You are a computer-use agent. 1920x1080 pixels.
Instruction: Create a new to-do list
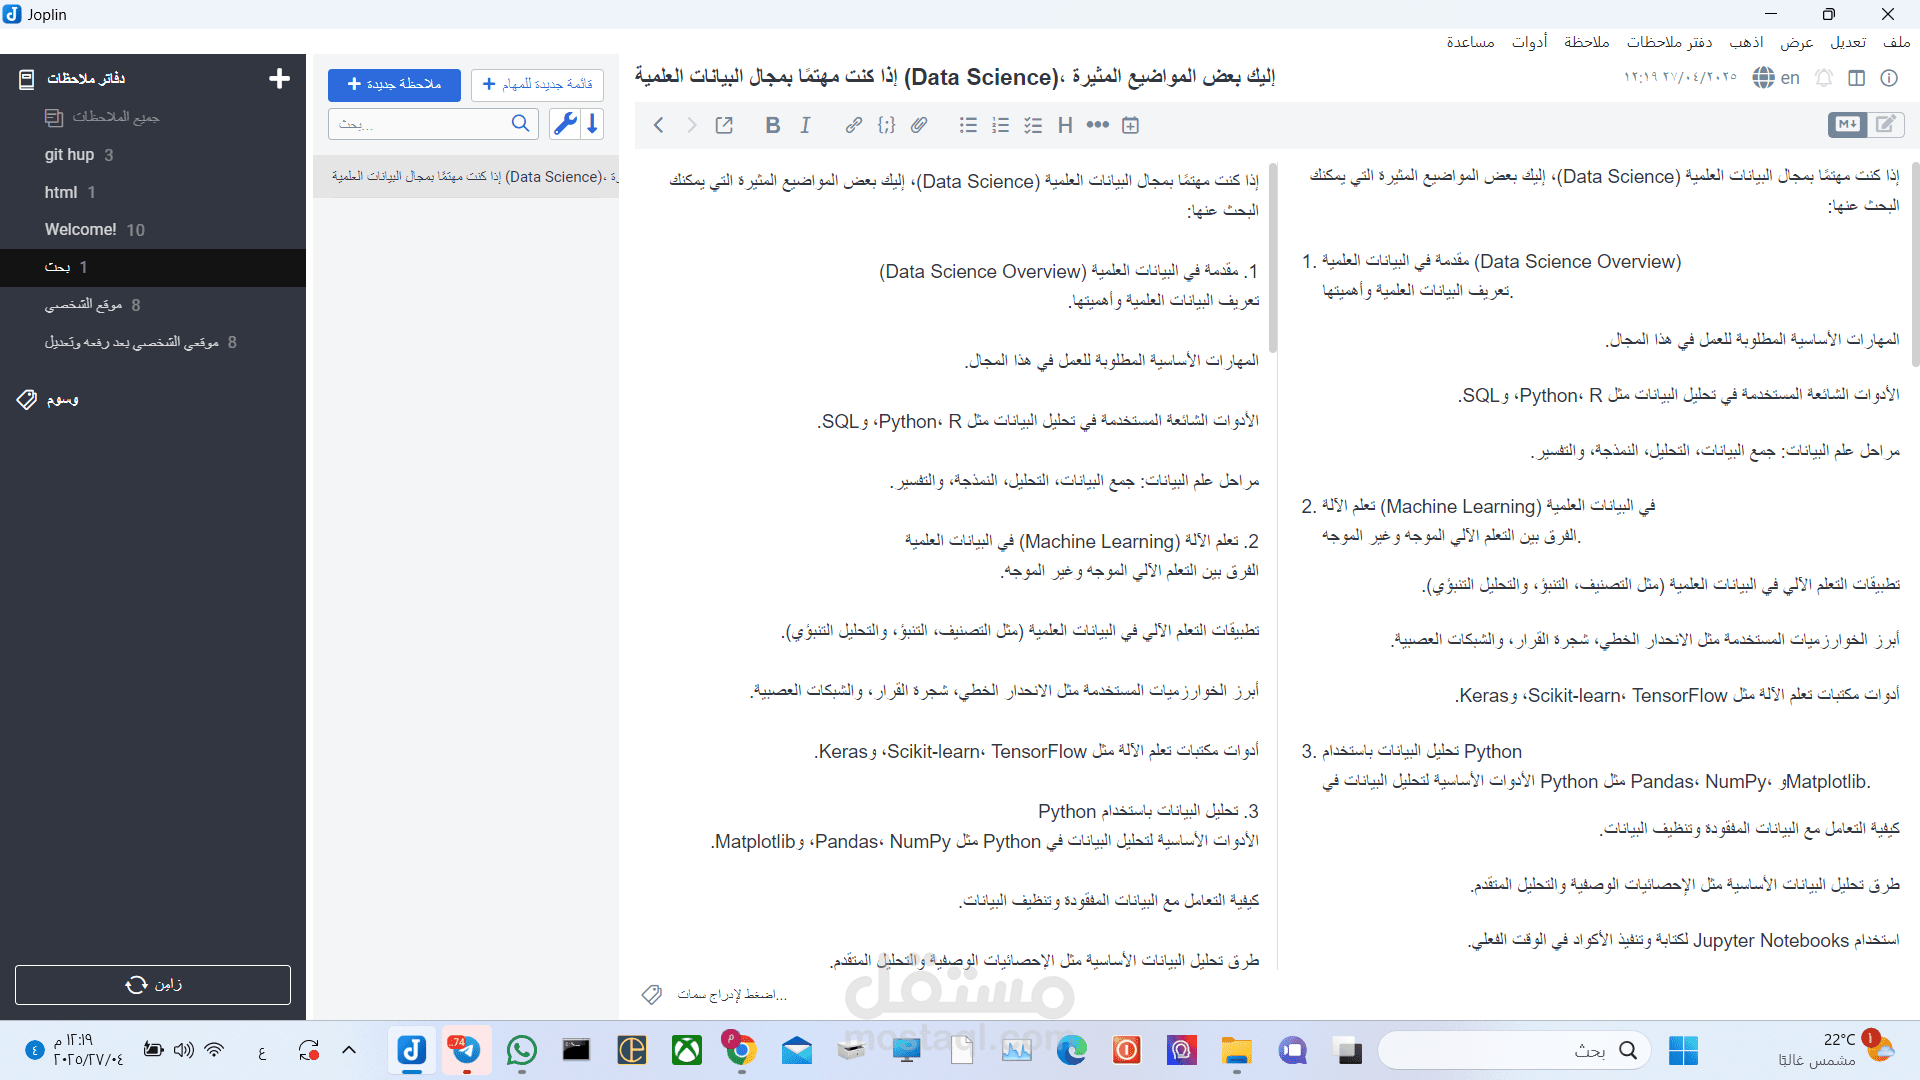537,85
